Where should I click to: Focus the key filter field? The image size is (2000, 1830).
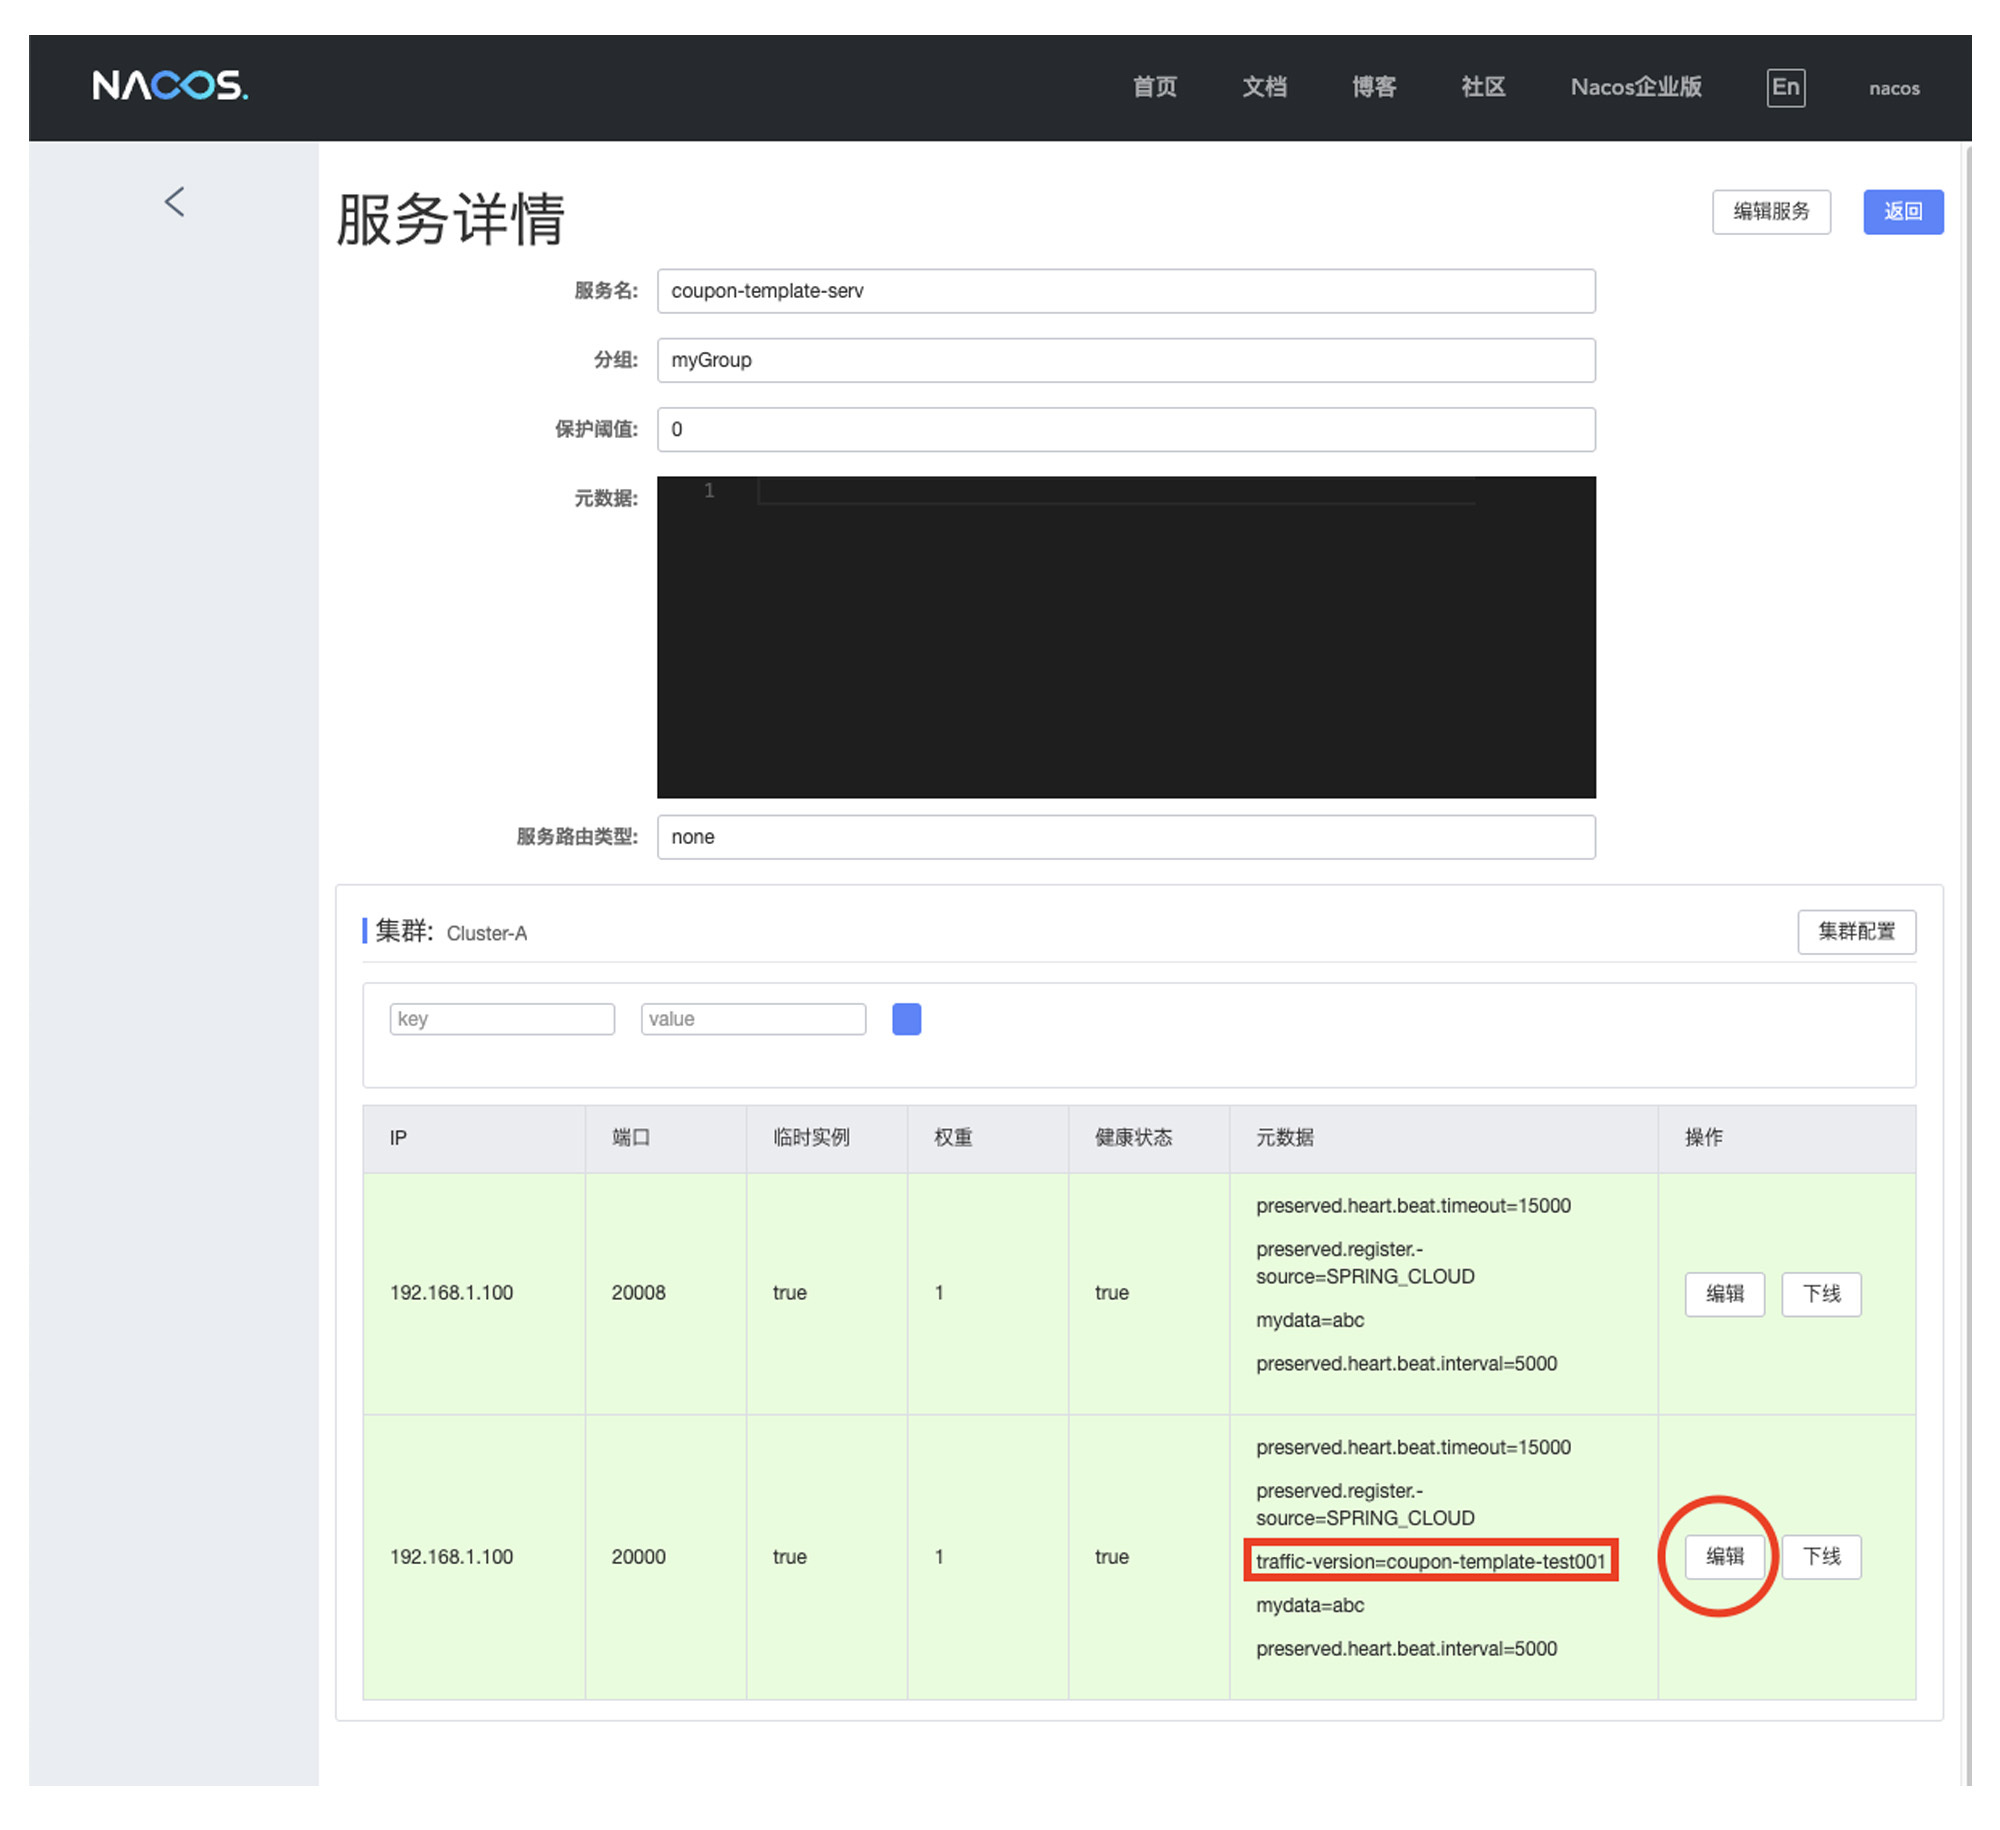(x=502, y=1019)
